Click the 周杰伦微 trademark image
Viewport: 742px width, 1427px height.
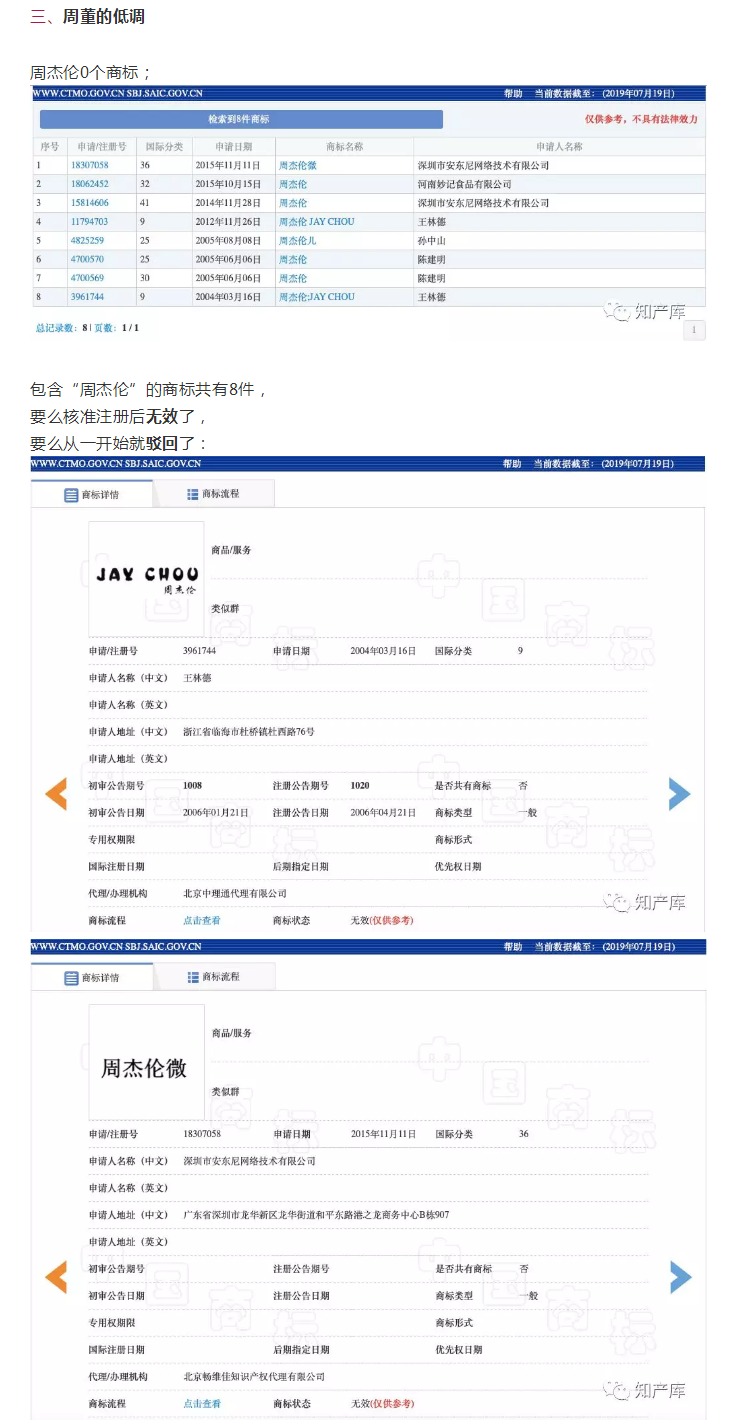(146, 1062)
